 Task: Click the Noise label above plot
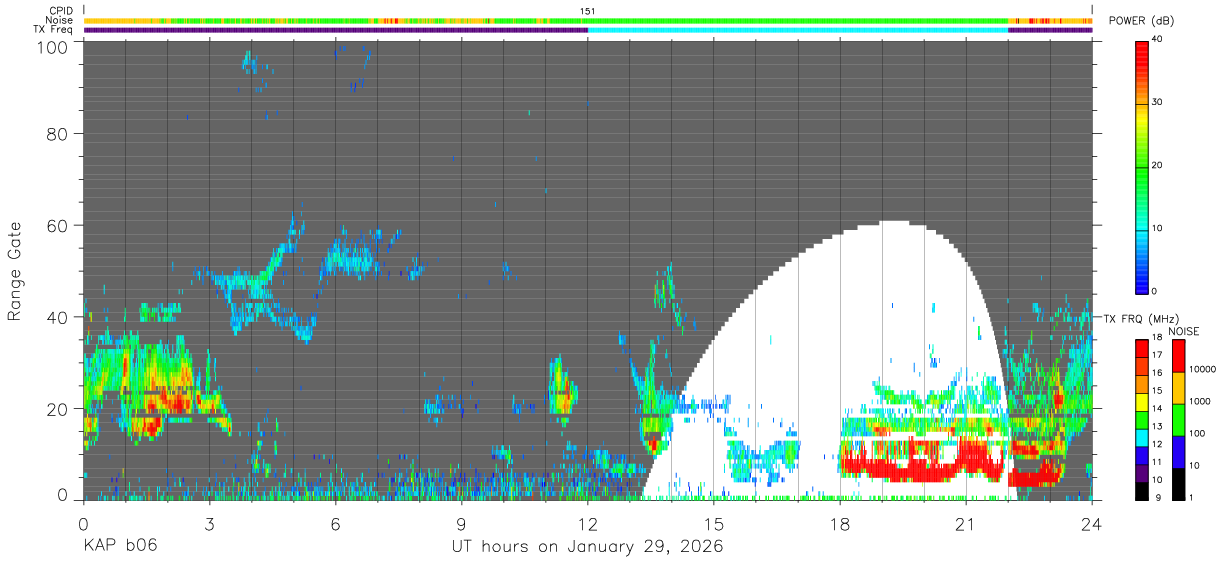click(x=59, y=20)
